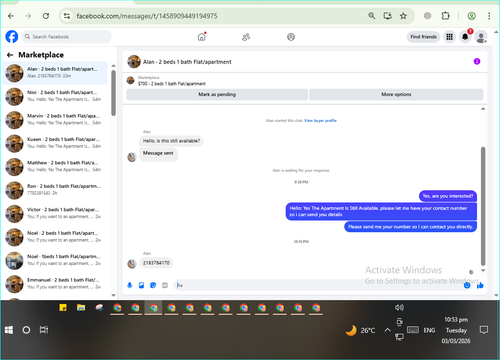Open File Explorer from the taskbar

coord(81,308)
